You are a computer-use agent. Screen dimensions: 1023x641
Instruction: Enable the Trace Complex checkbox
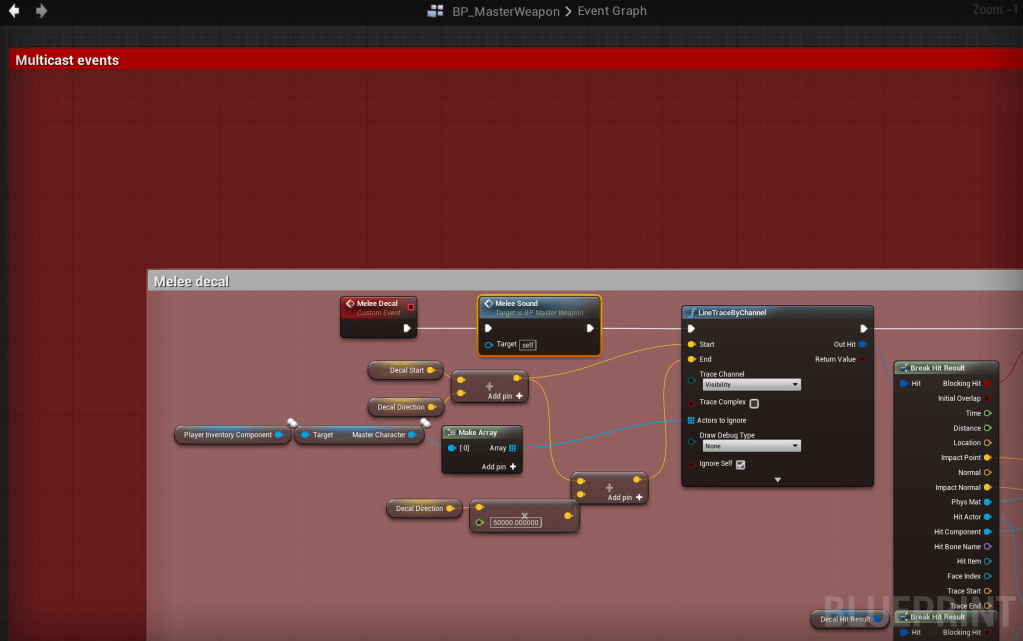(754, 403)
